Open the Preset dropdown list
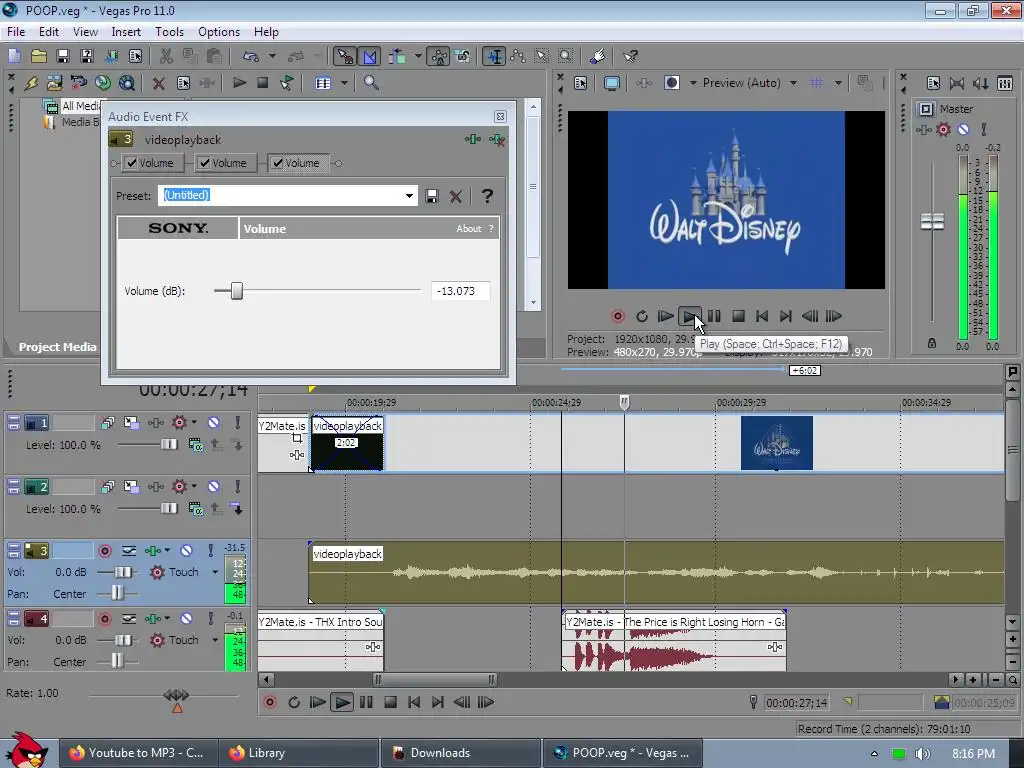The image size is (1024, 768). pos(409,195)
